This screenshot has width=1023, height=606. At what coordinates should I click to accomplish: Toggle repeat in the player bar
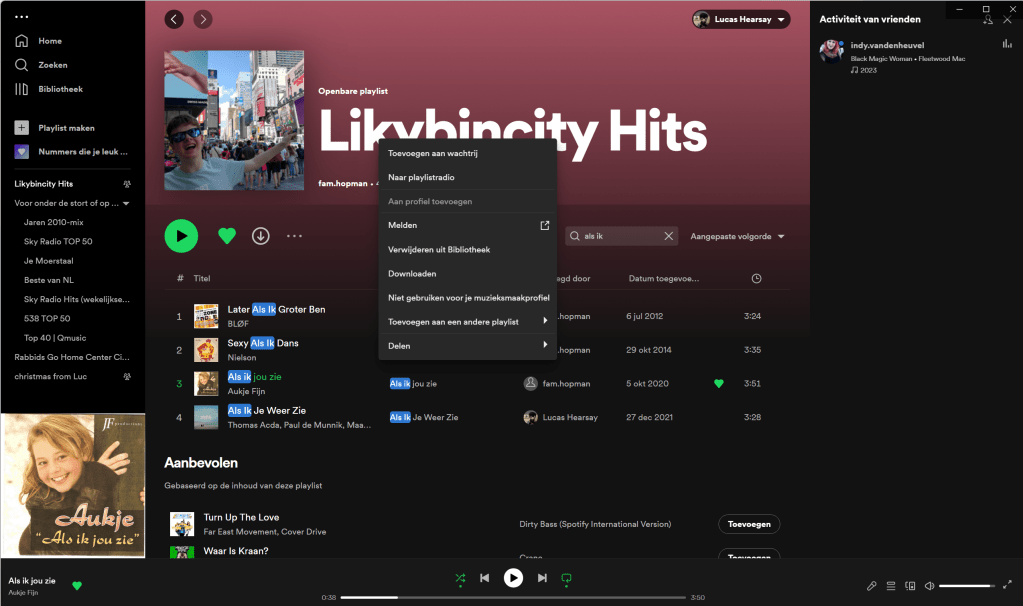coord(566,578)
